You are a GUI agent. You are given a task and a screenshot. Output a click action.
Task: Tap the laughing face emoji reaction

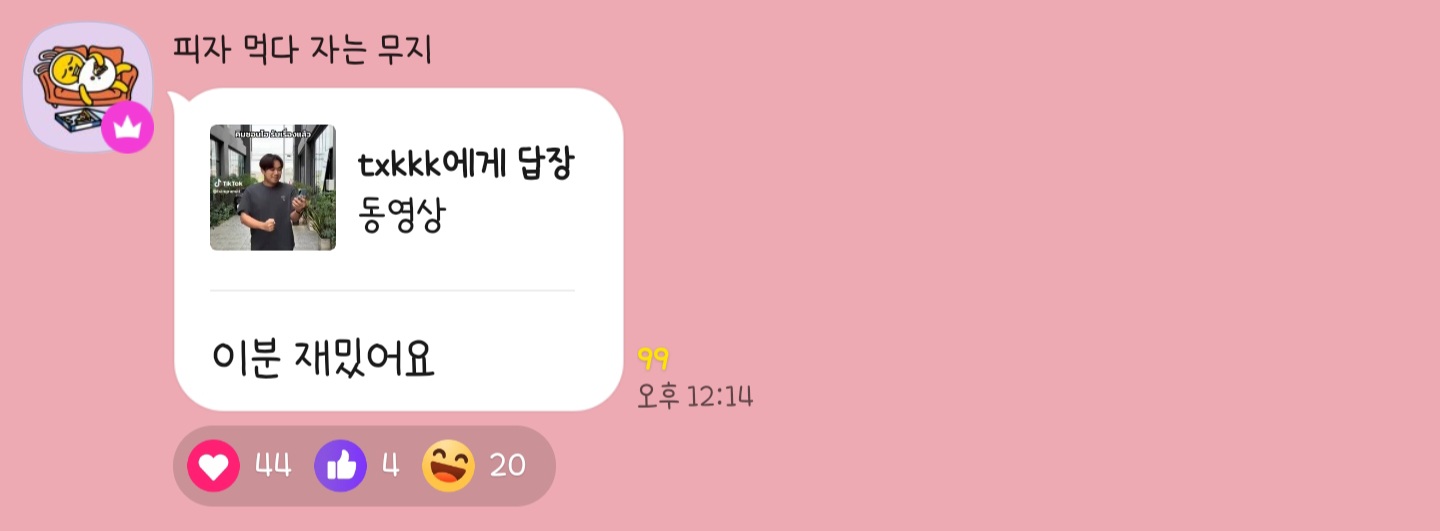[448, 466]
